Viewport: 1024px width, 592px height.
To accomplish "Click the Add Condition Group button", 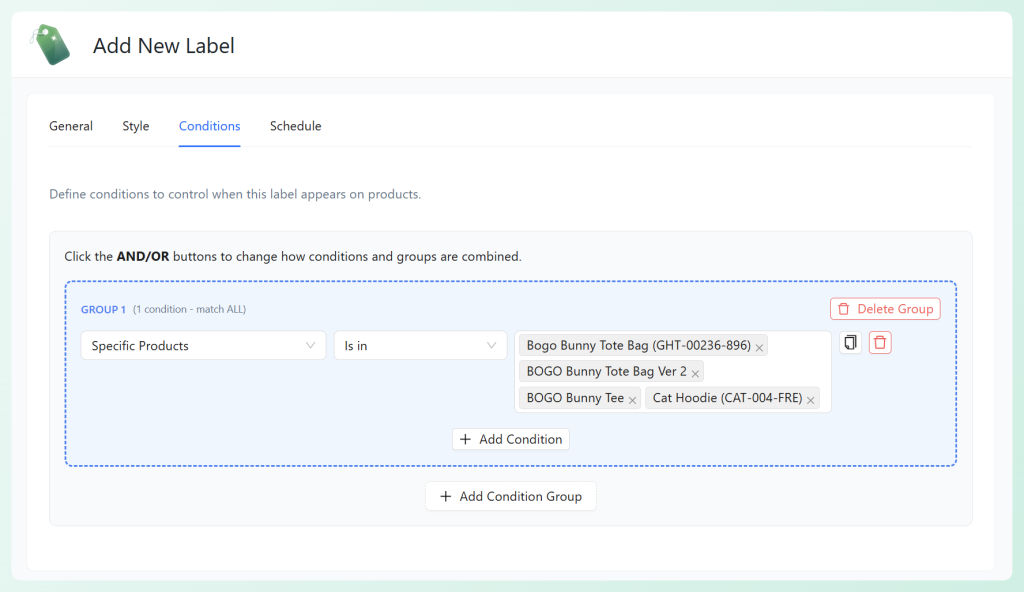I will [510, 496].
